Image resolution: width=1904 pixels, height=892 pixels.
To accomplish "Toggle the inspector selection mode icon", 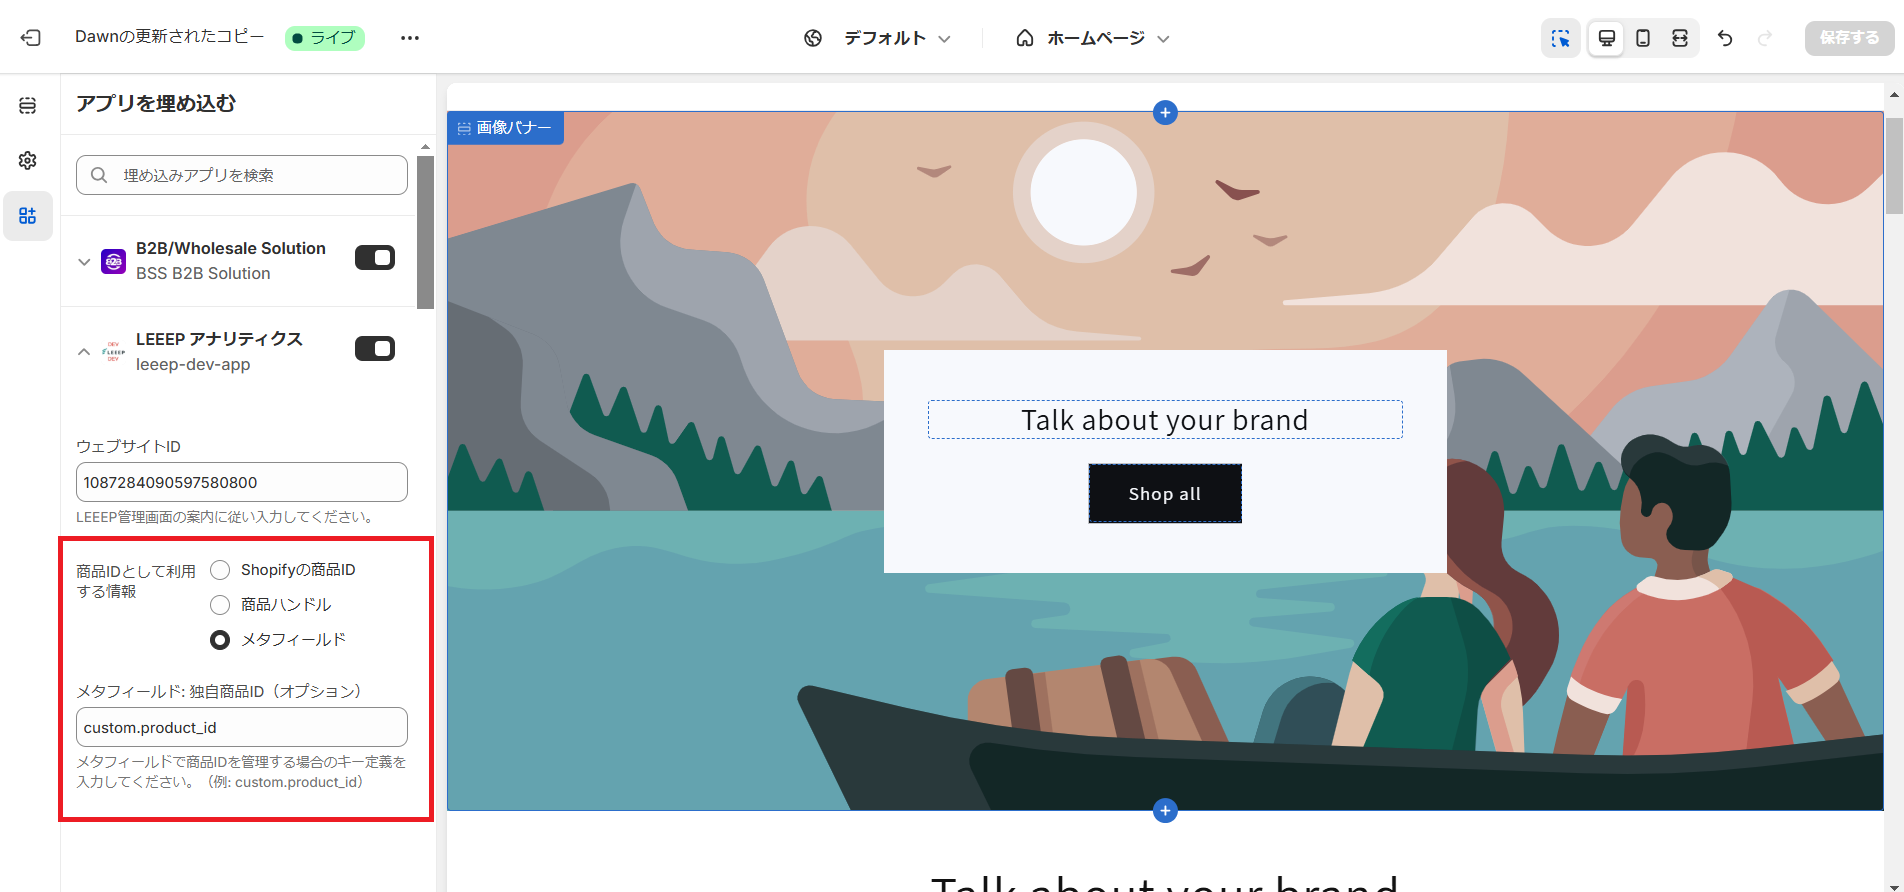I will [1561, 38].
